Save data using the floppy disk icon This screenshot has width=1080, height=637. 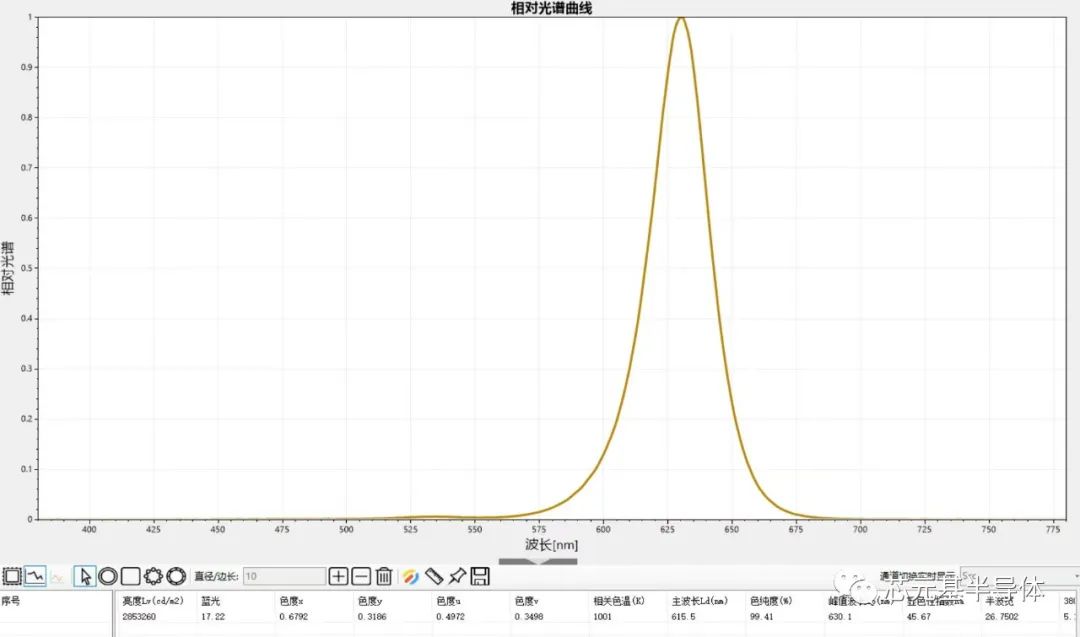[x=480, y=576]
